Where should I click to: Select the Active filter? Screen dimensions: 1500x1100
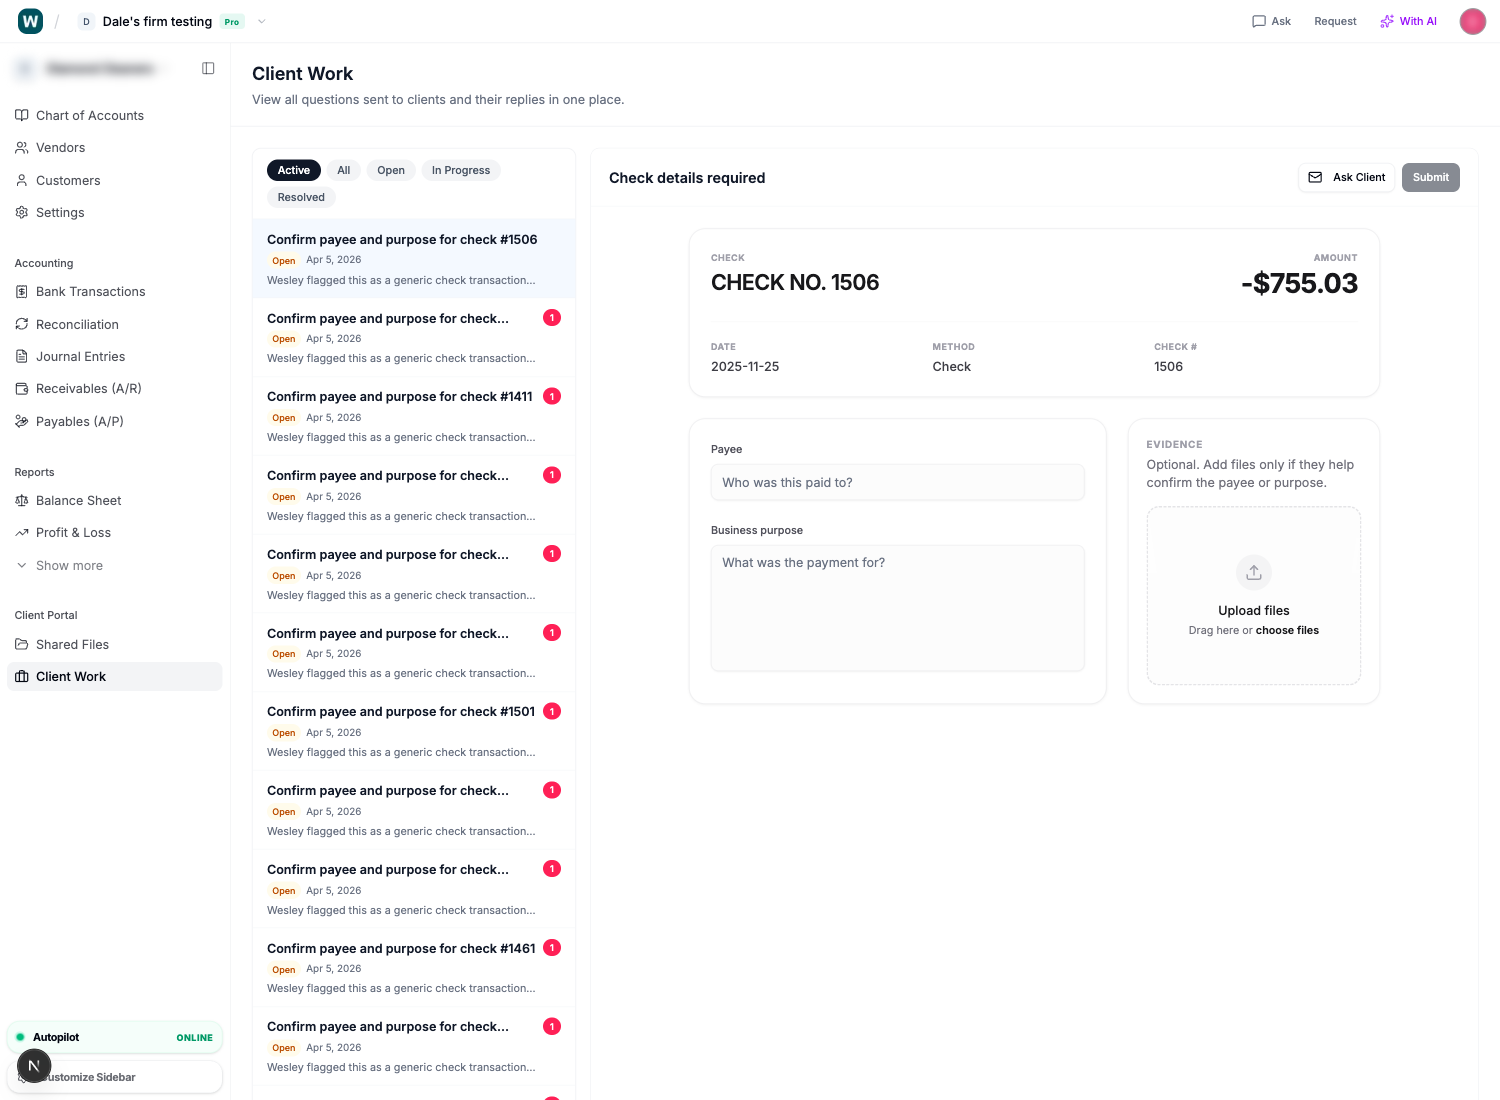click(x=293, y=170)
